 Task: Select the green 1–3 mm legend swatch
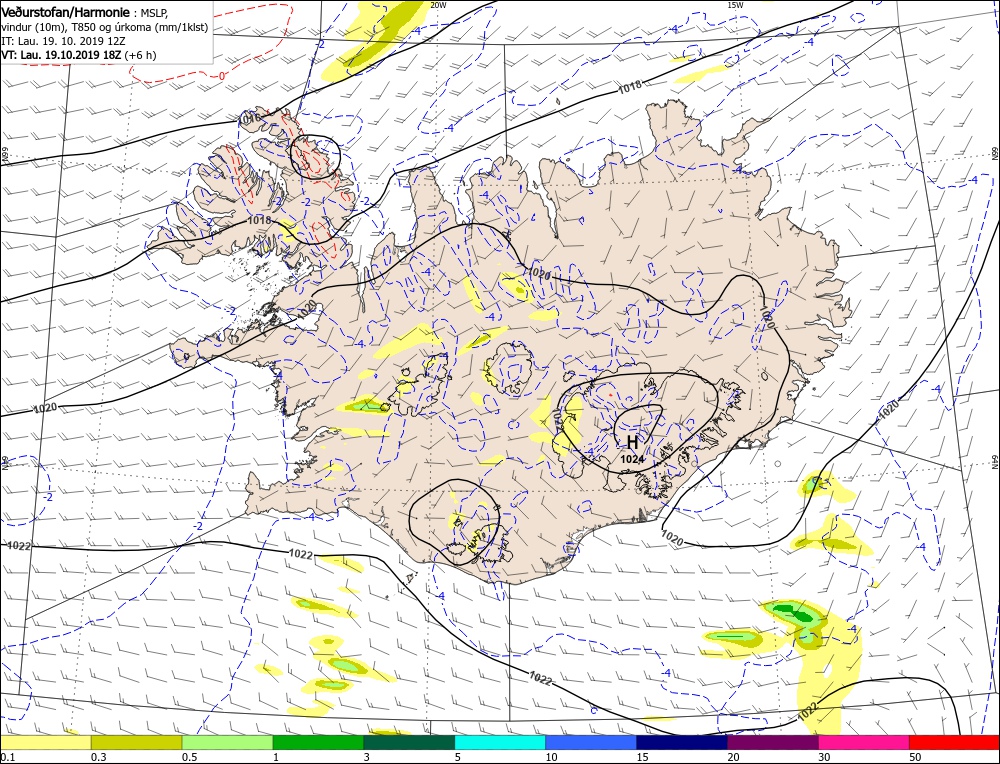(318, 742)
